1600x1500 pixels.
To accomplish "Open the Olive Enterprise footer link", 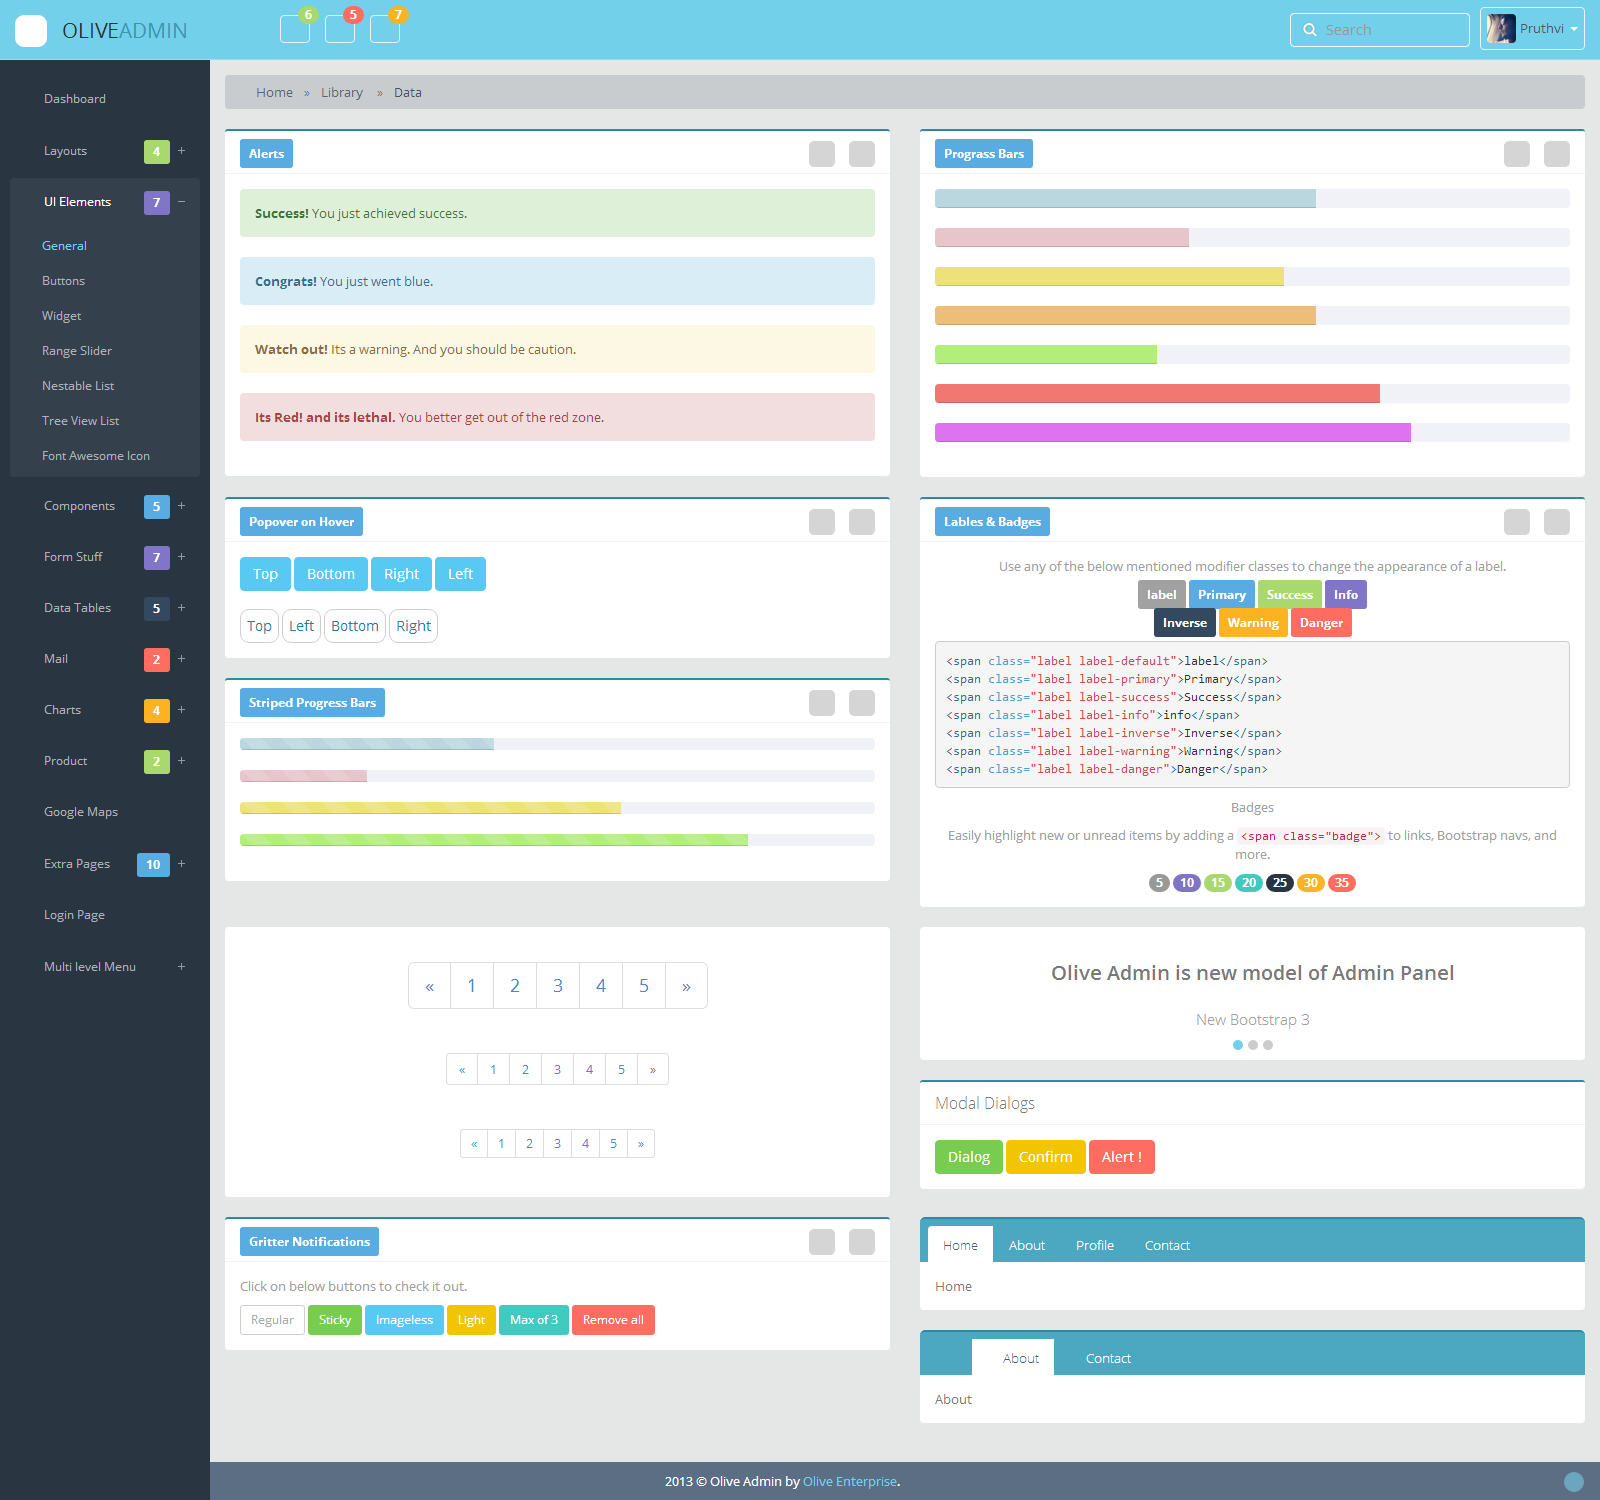I will pyautogui.click(x=850, y=1482).
